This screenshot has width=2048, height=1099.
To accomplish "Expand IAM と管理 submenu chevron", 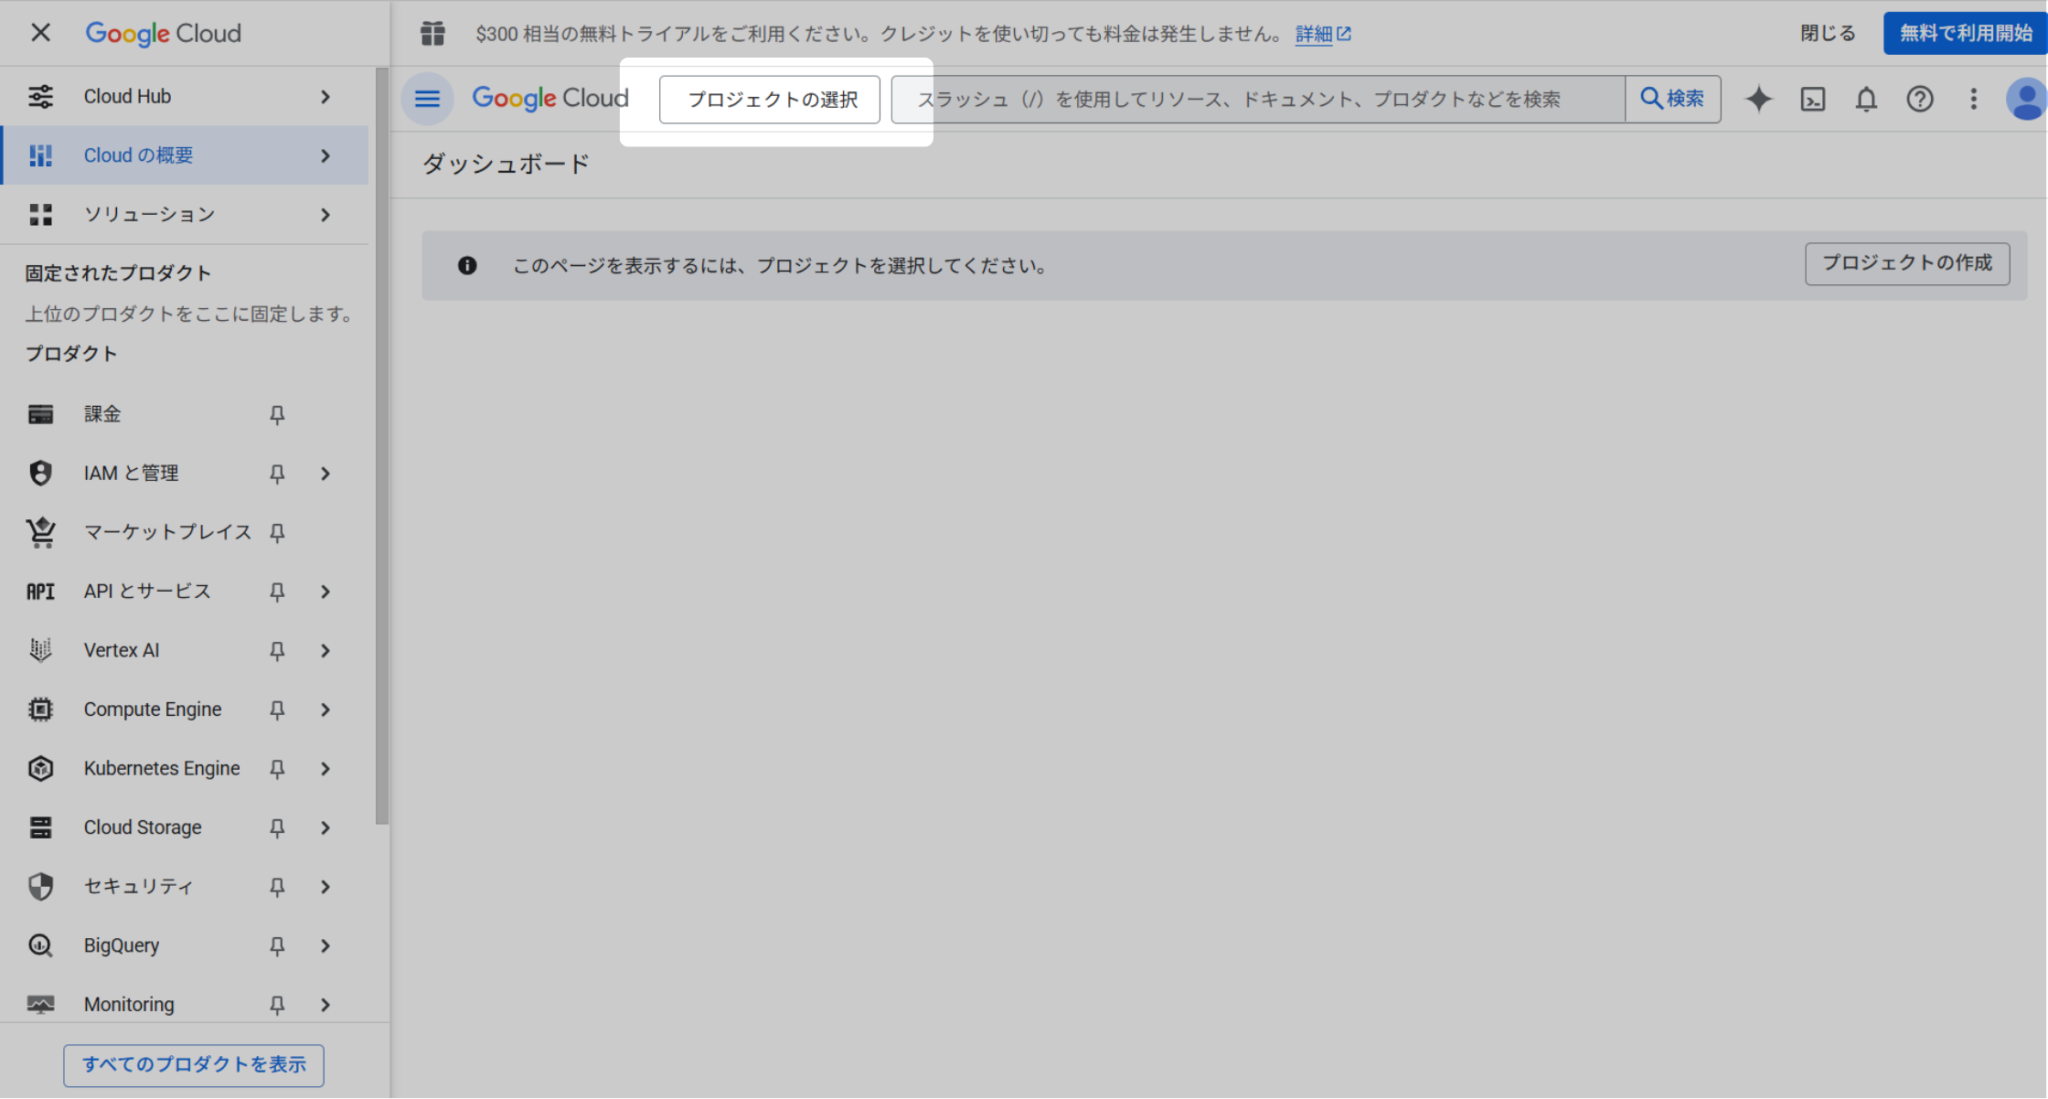I will point(325,473).
